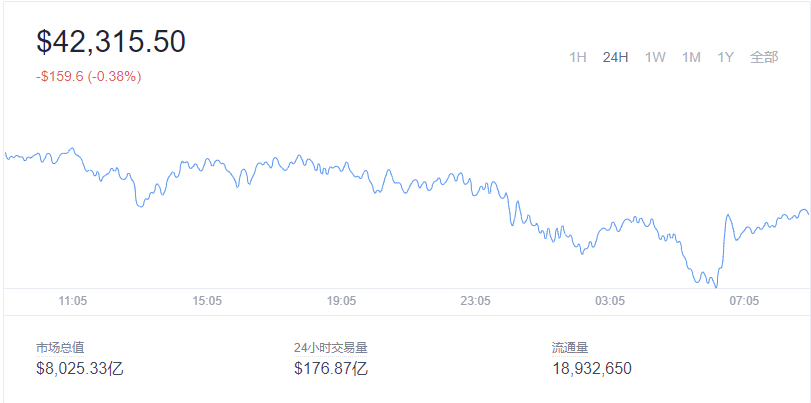
Task: Switch chart to 1M range
Action: pyautogui.click(x=691, y=57)
